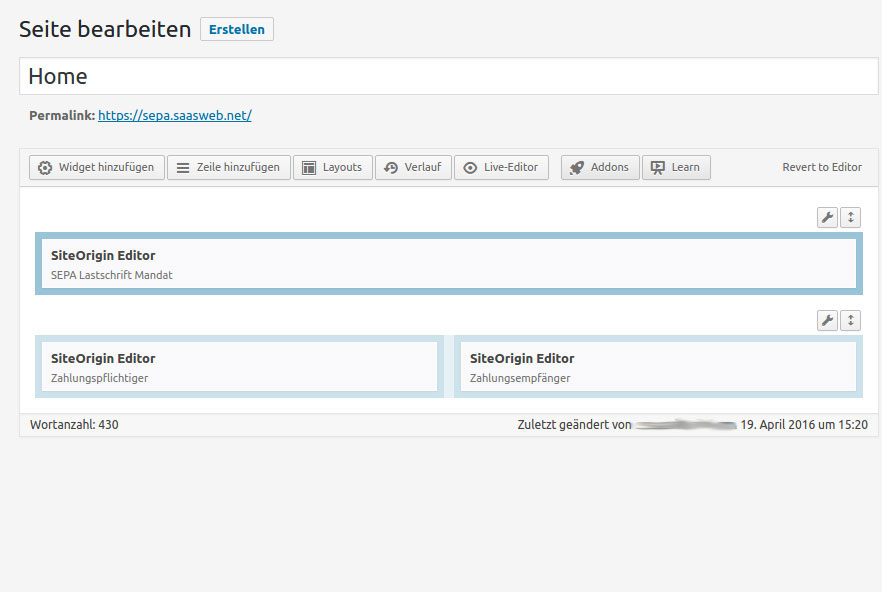Click move handle of the Zahlungspflichtiger row

(850, 321)
